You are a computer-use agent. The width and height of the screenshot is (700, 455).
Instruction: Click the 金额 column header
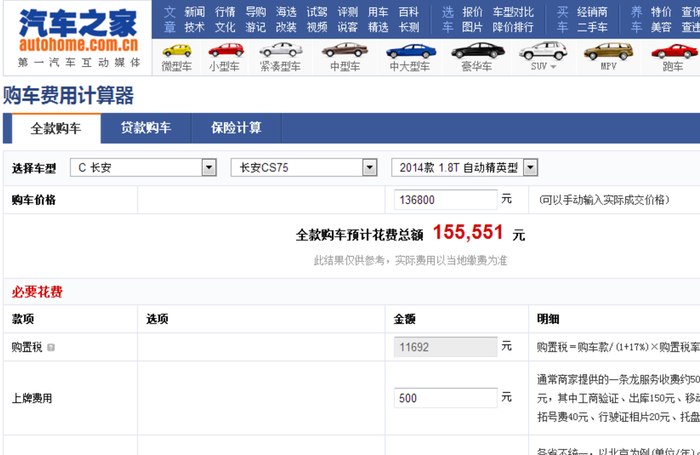click(404, 319)
